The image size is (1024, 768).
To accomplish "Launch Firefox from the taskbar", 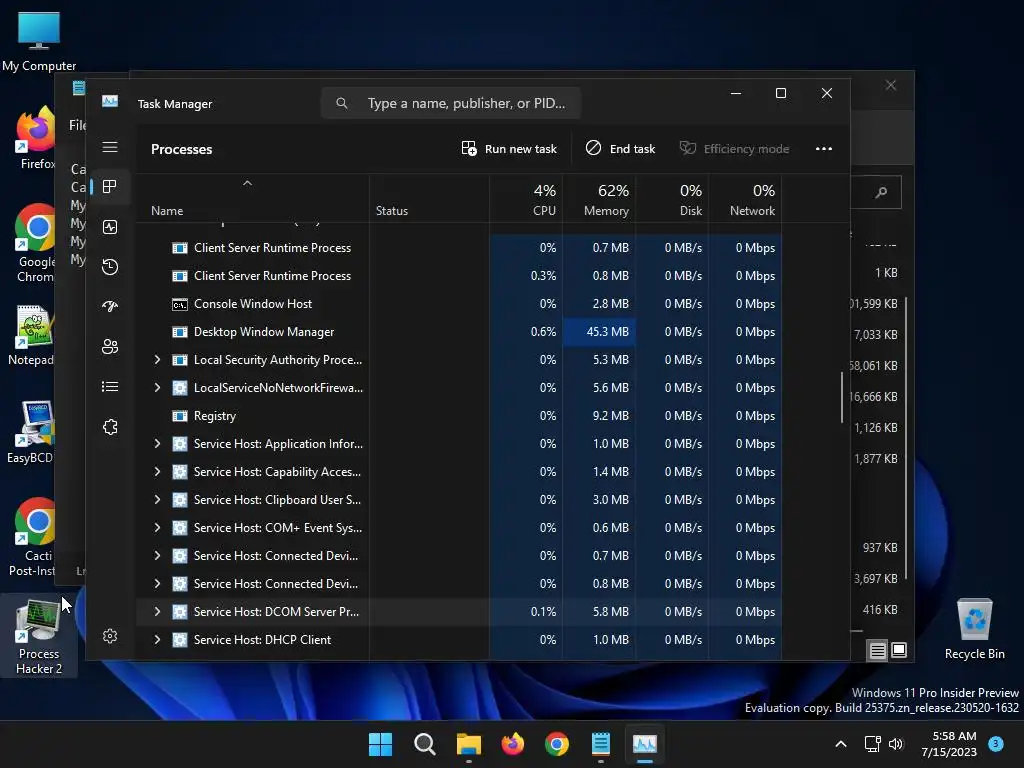I will (513, 744).
